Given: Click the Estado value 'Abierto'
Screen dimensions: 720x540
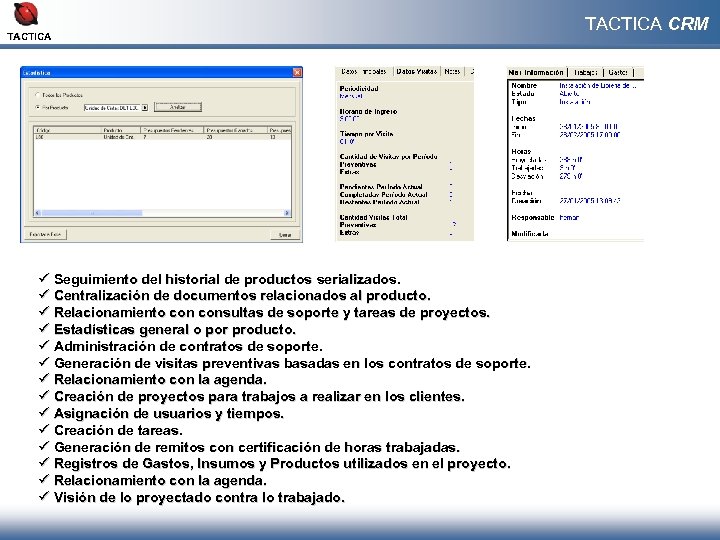Looking at the screenshot, I should pyautogui.click(x=569, y=94).
